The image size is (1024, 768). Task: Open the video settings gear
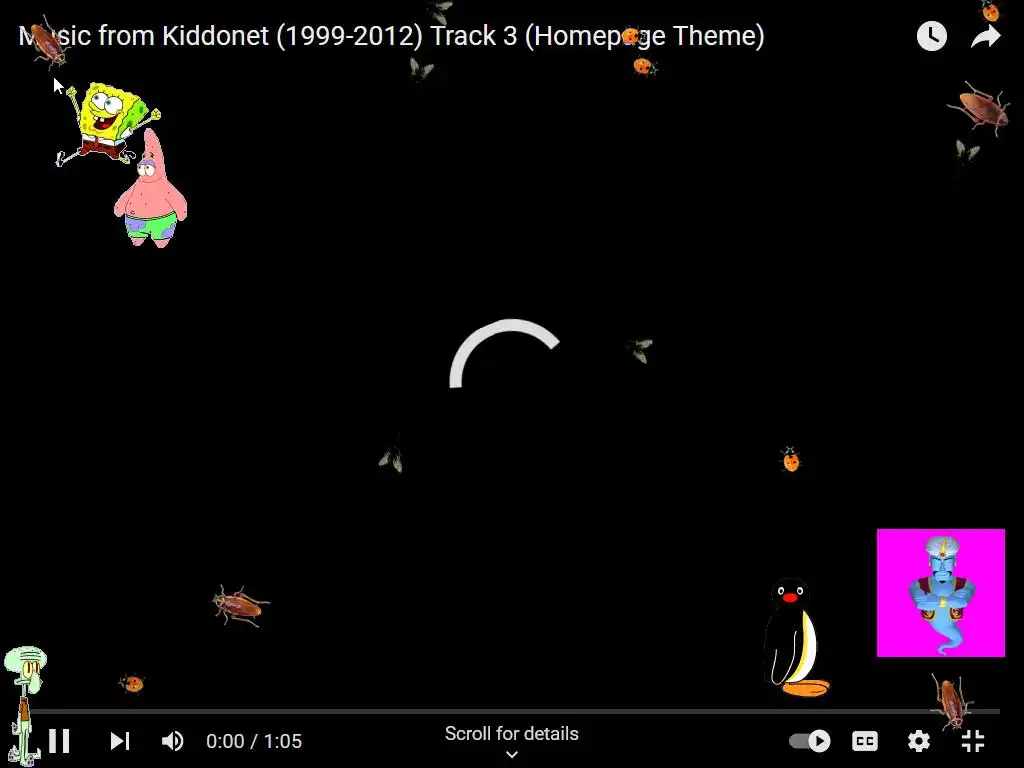(919, 741)
